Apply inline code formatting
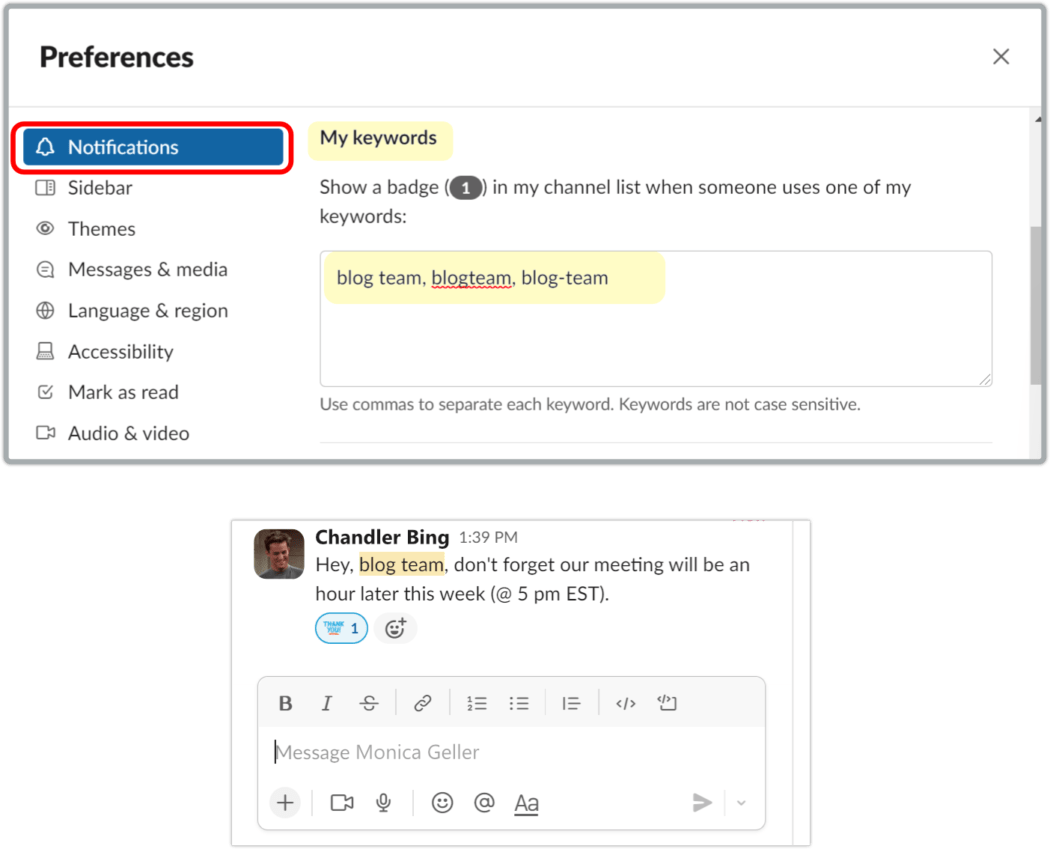This screenshot has width=1050, height=849. [x=625, y=703]
